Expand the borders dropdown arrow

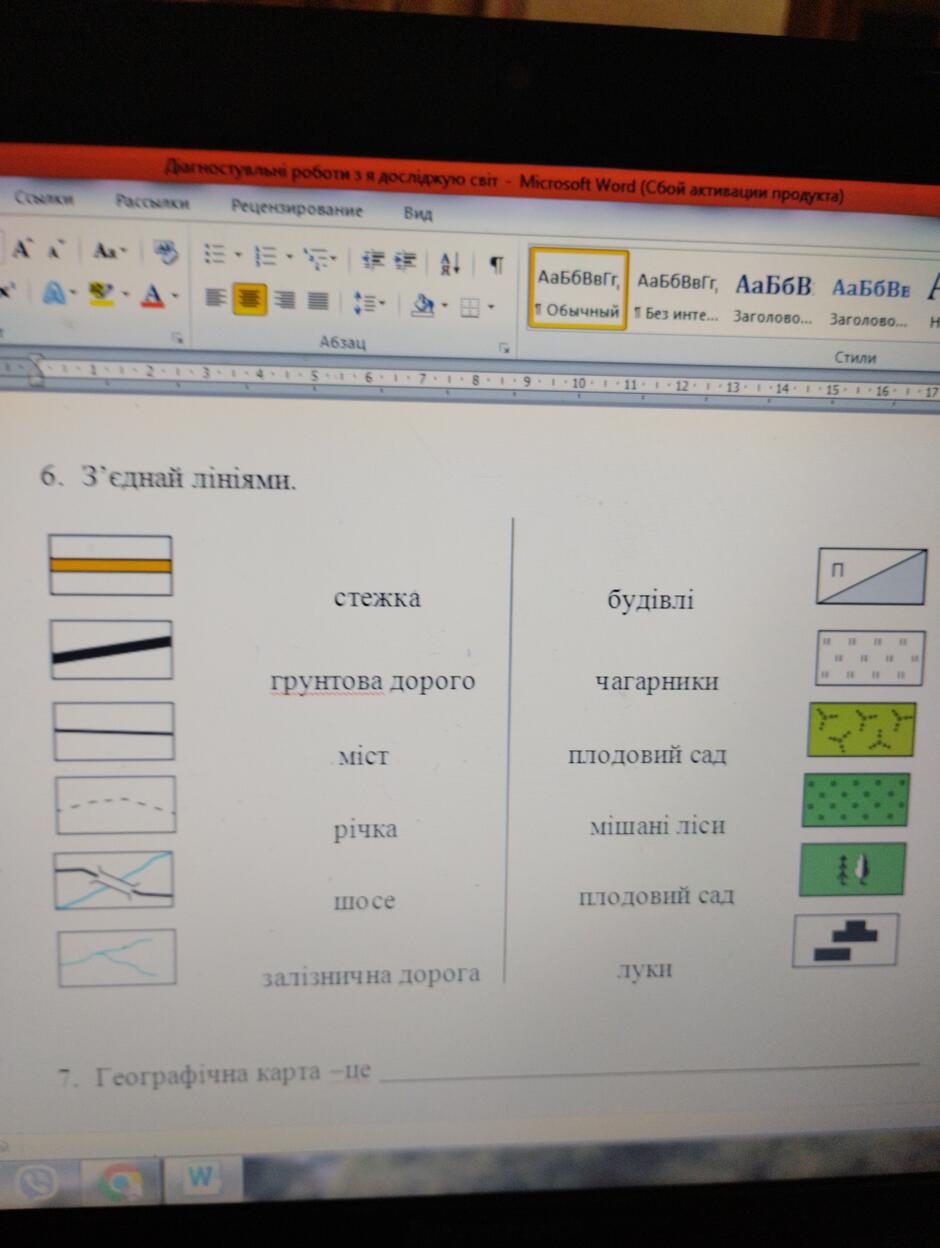[x=490, y=308]
